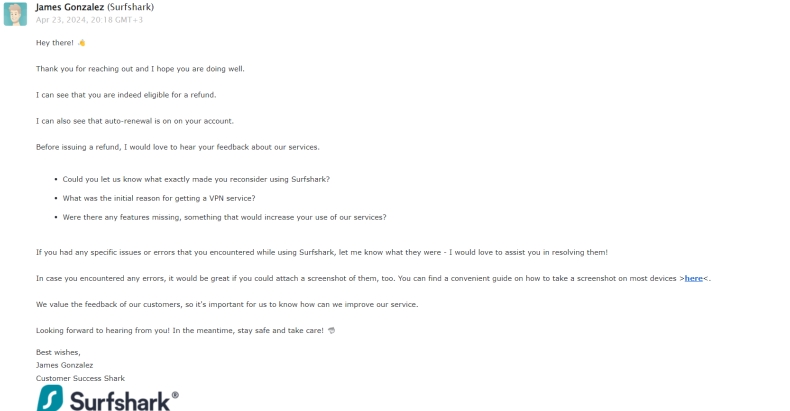Click the "Looking forward to hearing" line

tap(180, 330)
